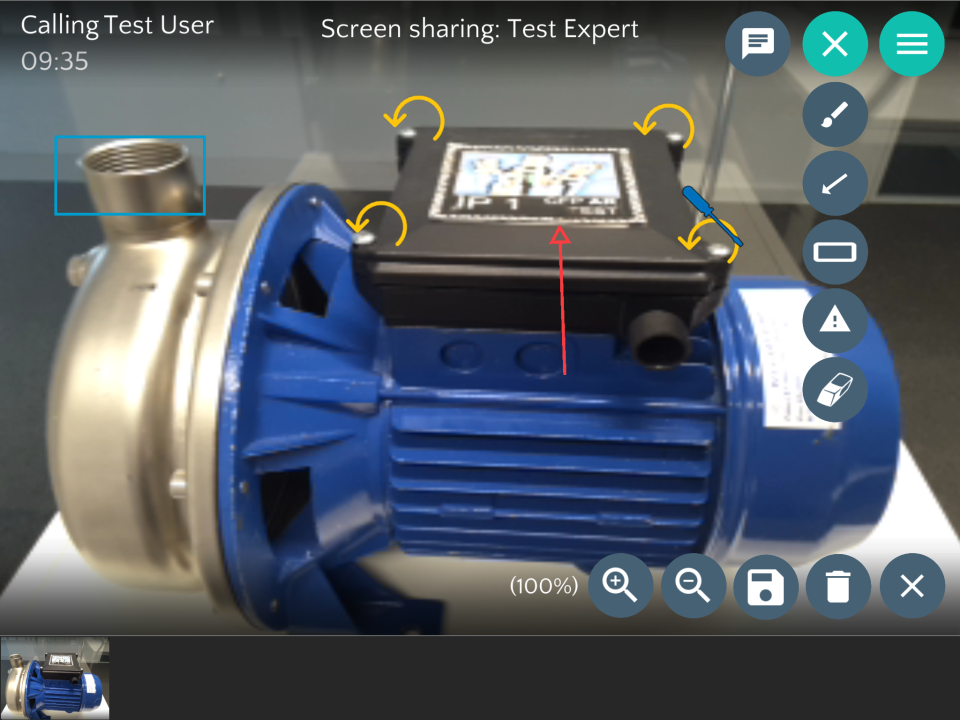This screenshot has width=960, height=720.
Task: Delete all annotations with trash icon
Action: [838, 586]
